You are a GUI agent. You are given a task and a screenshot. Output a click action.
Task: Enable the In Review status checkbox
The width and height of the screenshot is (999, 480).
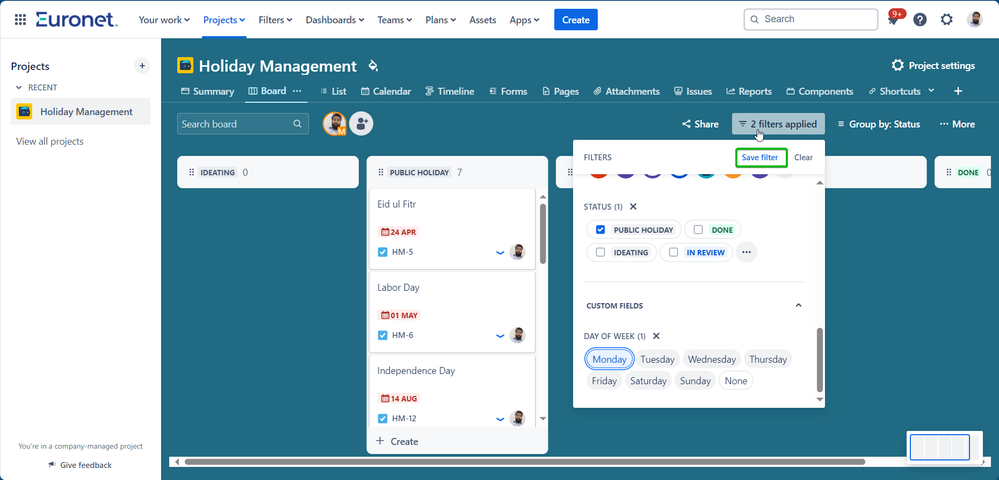point(674,253)
